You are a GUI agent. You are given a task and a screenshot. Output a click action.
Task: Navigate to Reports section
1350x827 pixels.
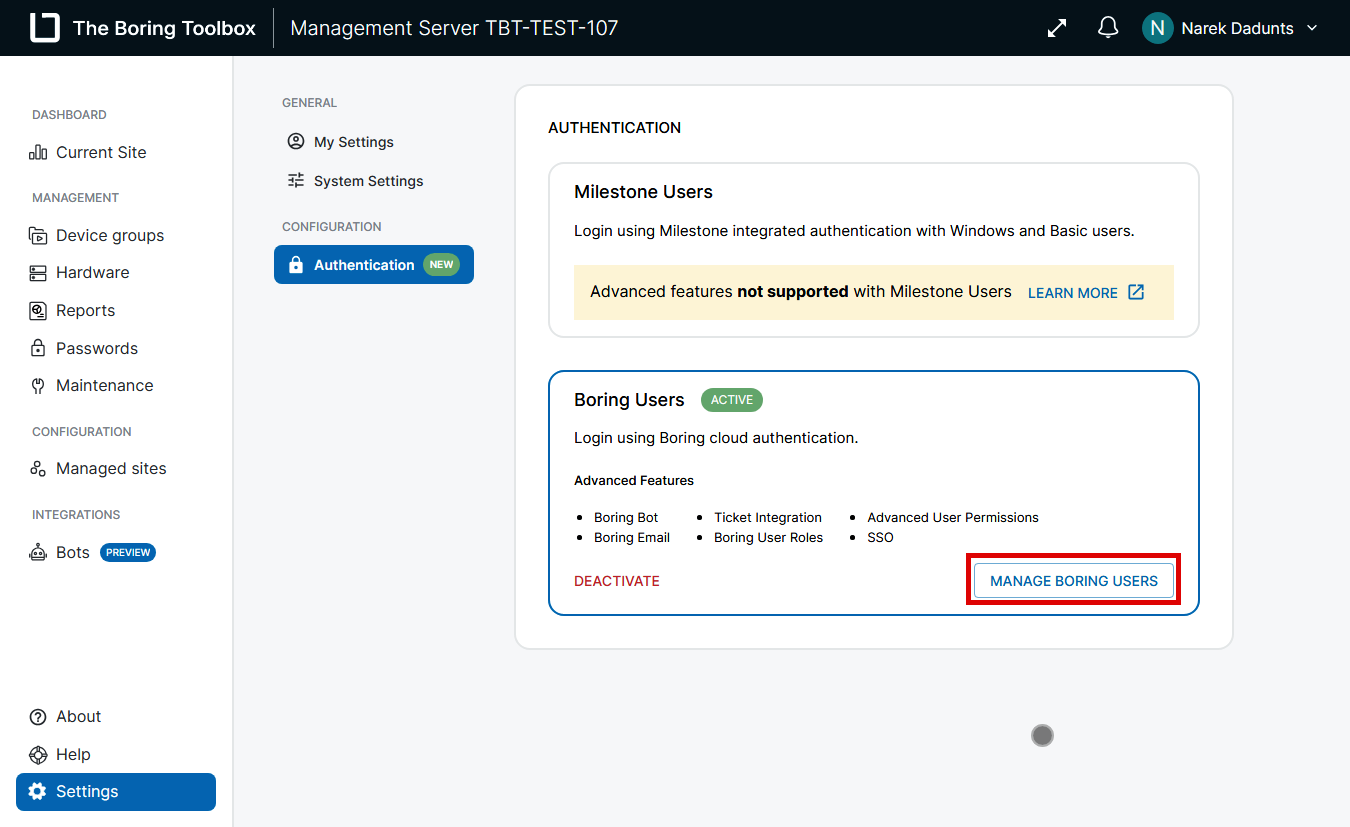85,310
